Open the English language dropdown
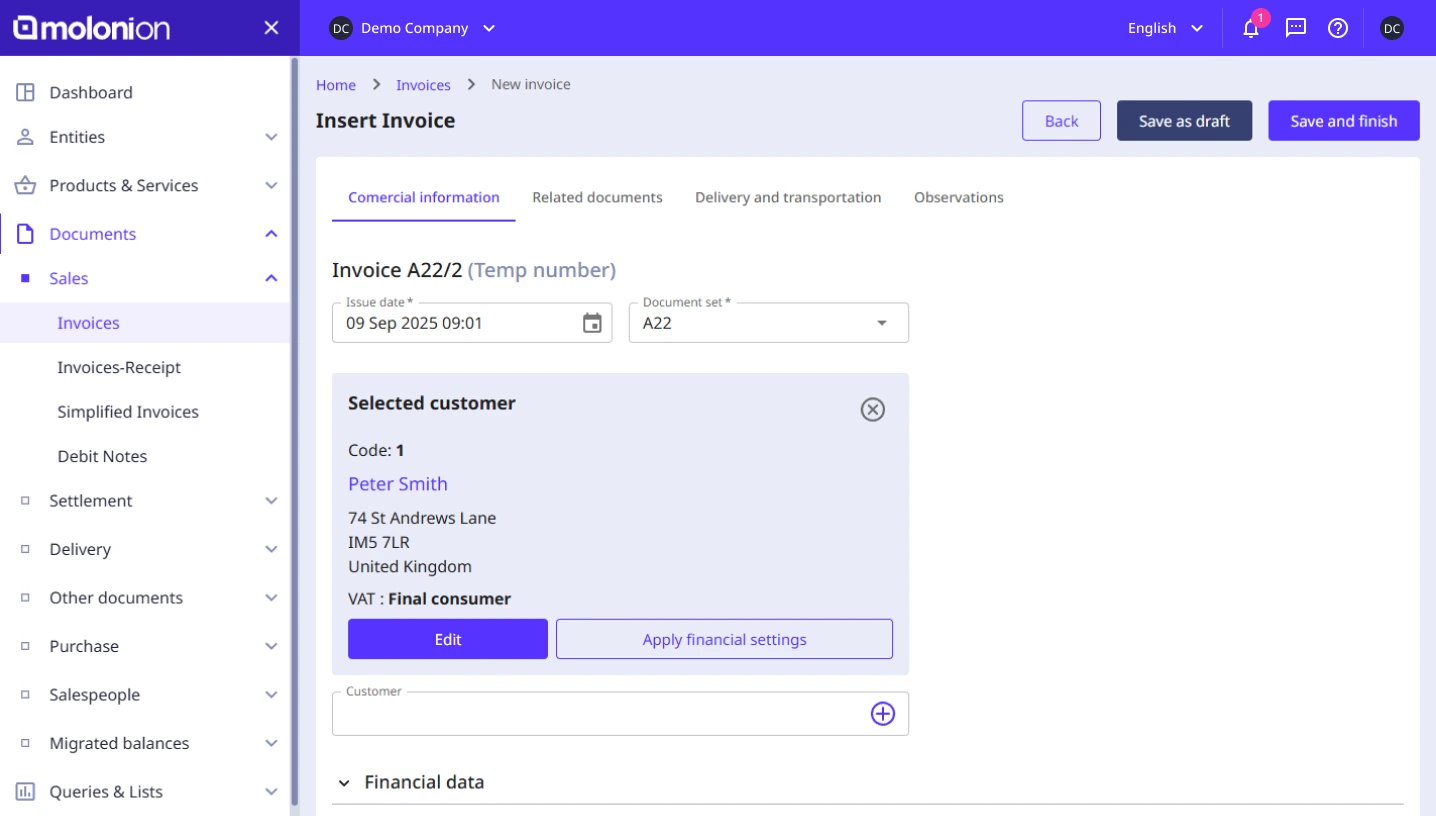This screenshot has height=816, width=1436. point(1164,29)
